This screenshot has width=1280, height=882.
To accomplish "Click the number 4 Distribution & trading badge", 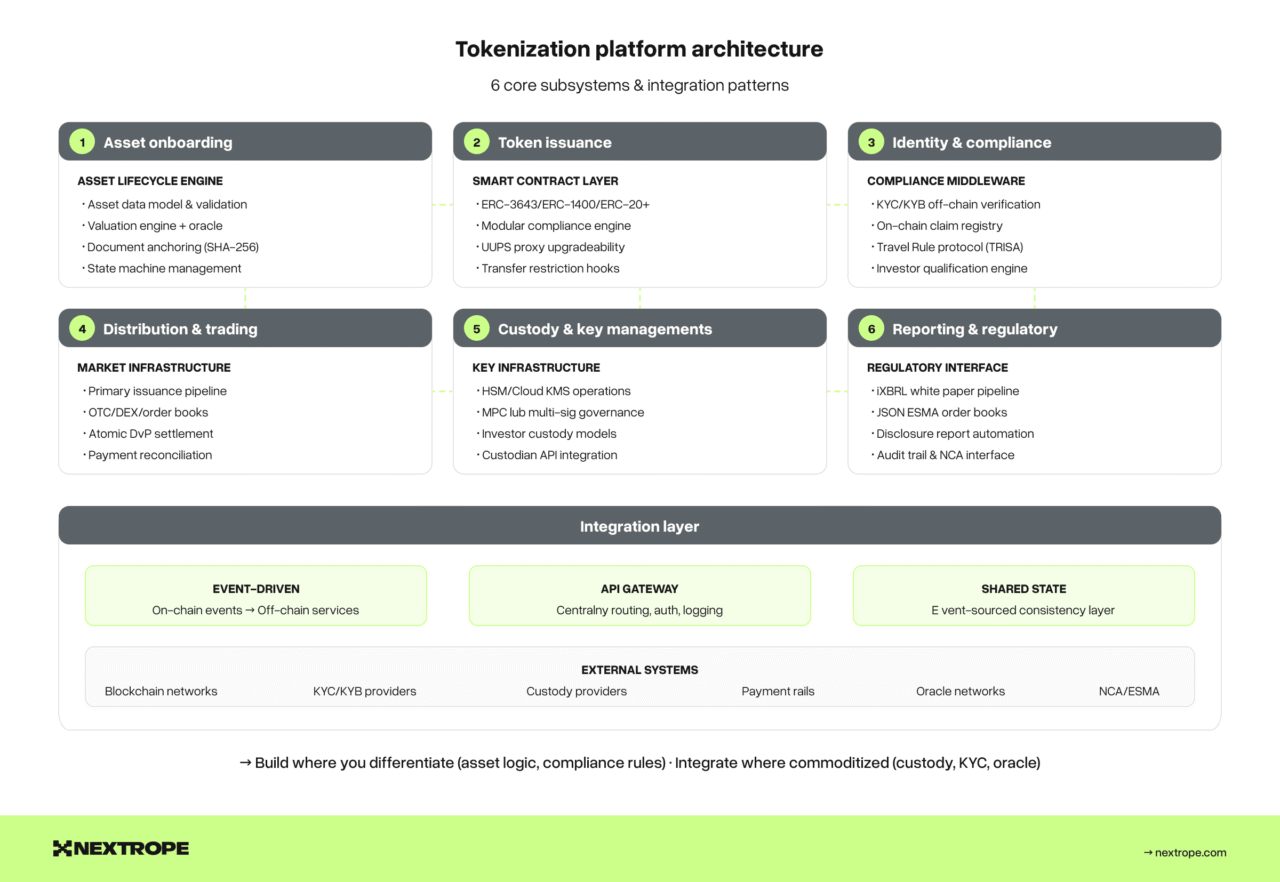I will coord(82,329).
